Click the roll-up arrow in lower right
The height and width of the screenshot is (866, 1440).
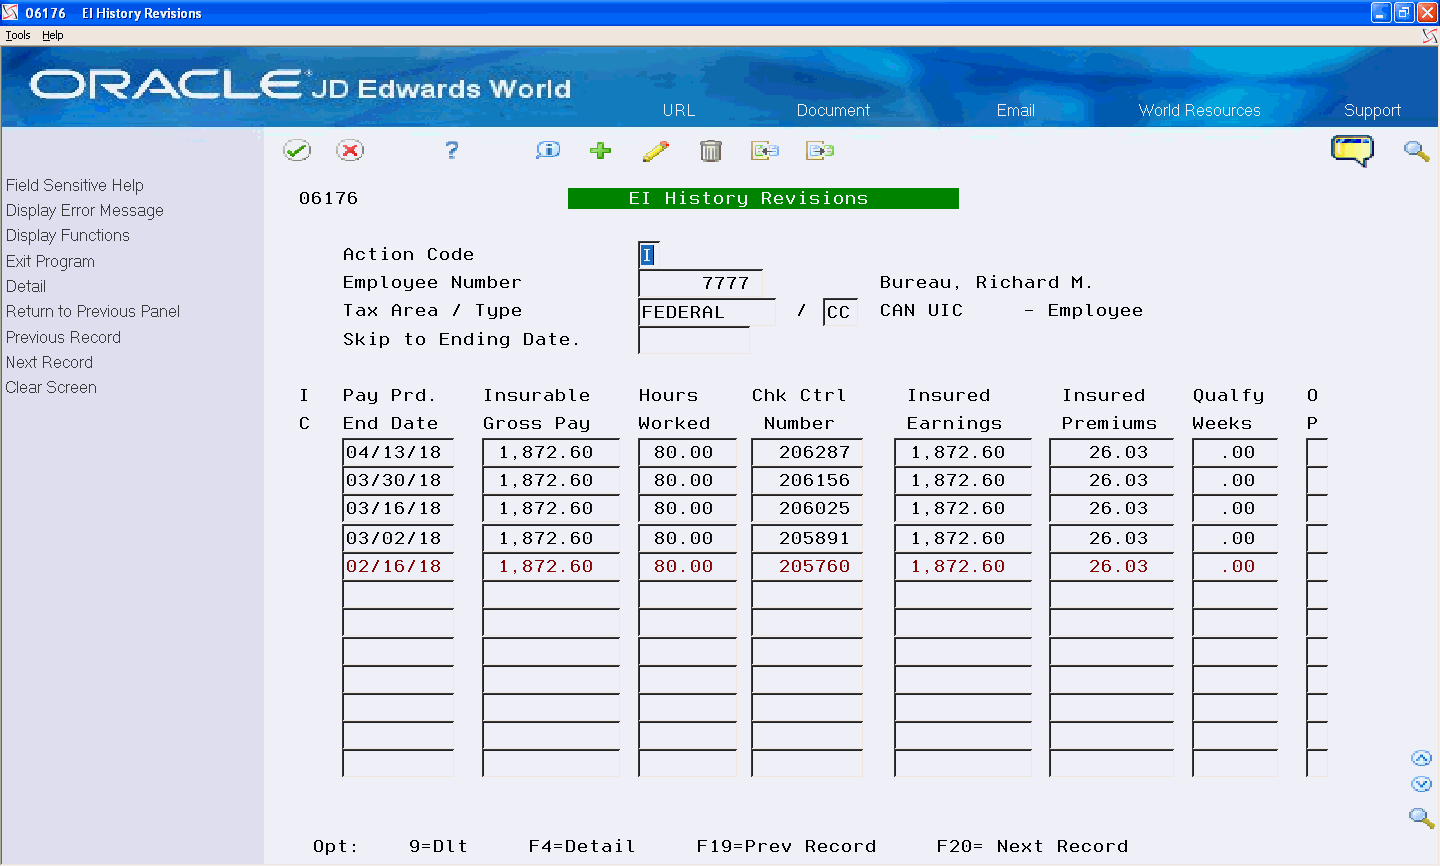(x=1422, y=758)
